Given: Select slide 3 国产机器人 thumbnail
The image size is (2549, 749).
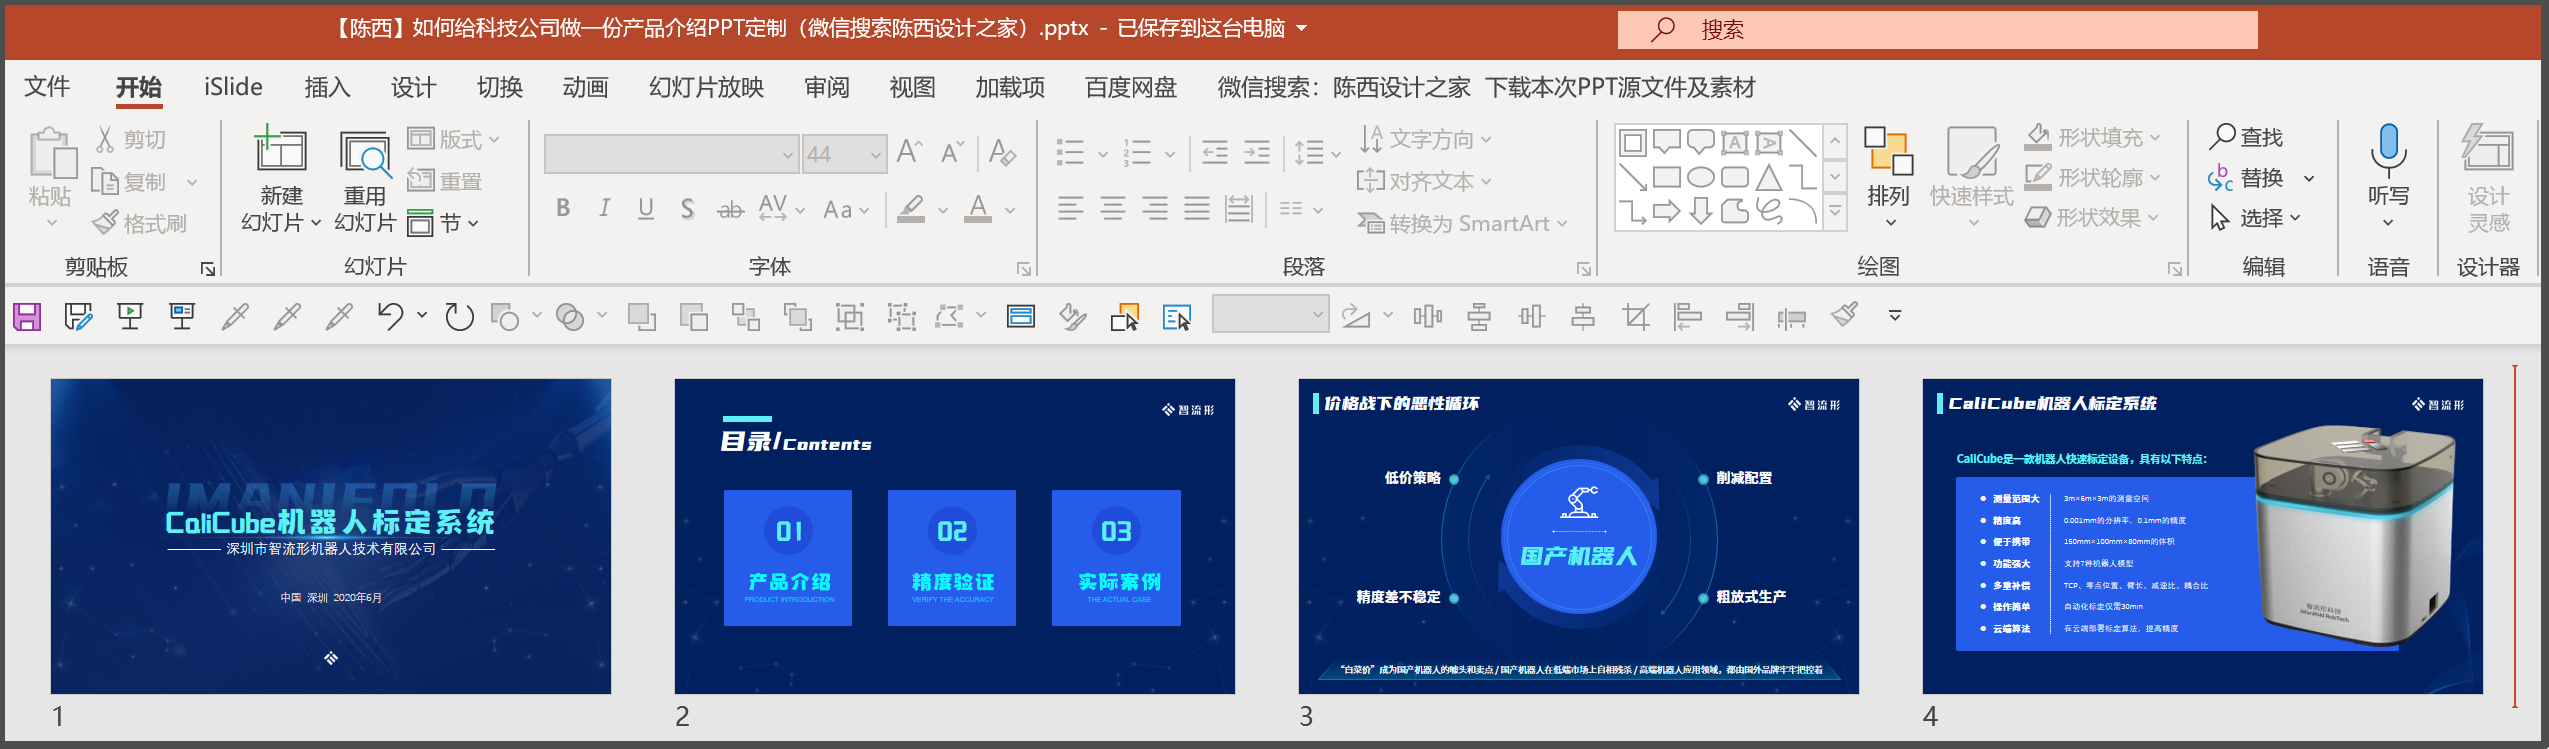Looking at the screenshot, I should click(x=1578, y=536).
